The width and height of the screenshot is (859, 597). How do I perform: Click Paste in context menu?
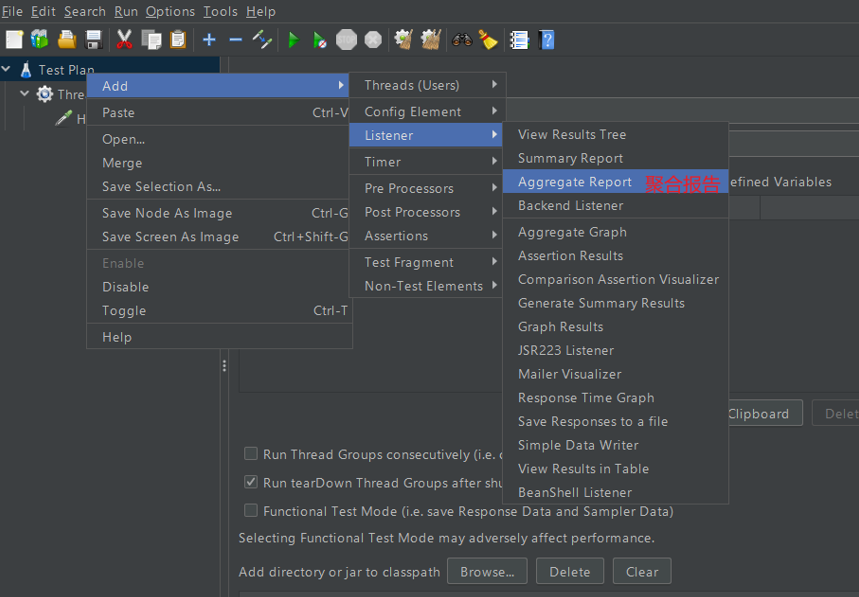point(219,112)
